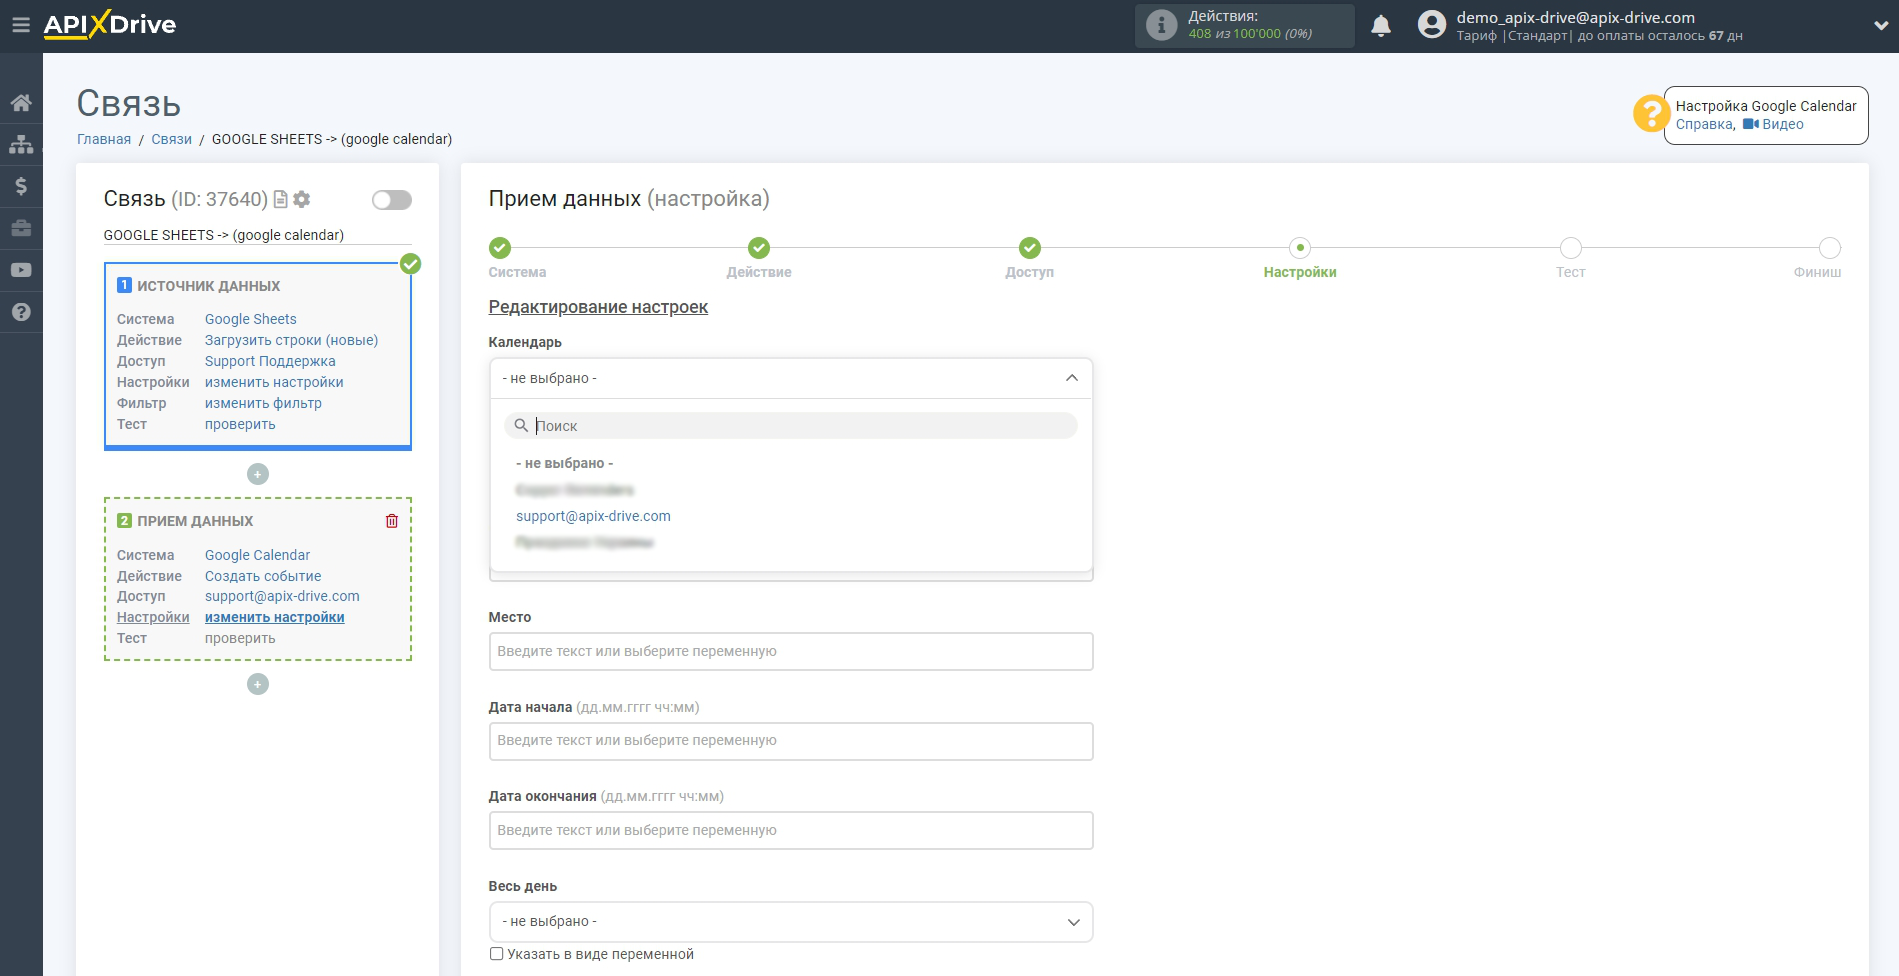Click the user avatar icon
1899x976 pixels.
1432,25
